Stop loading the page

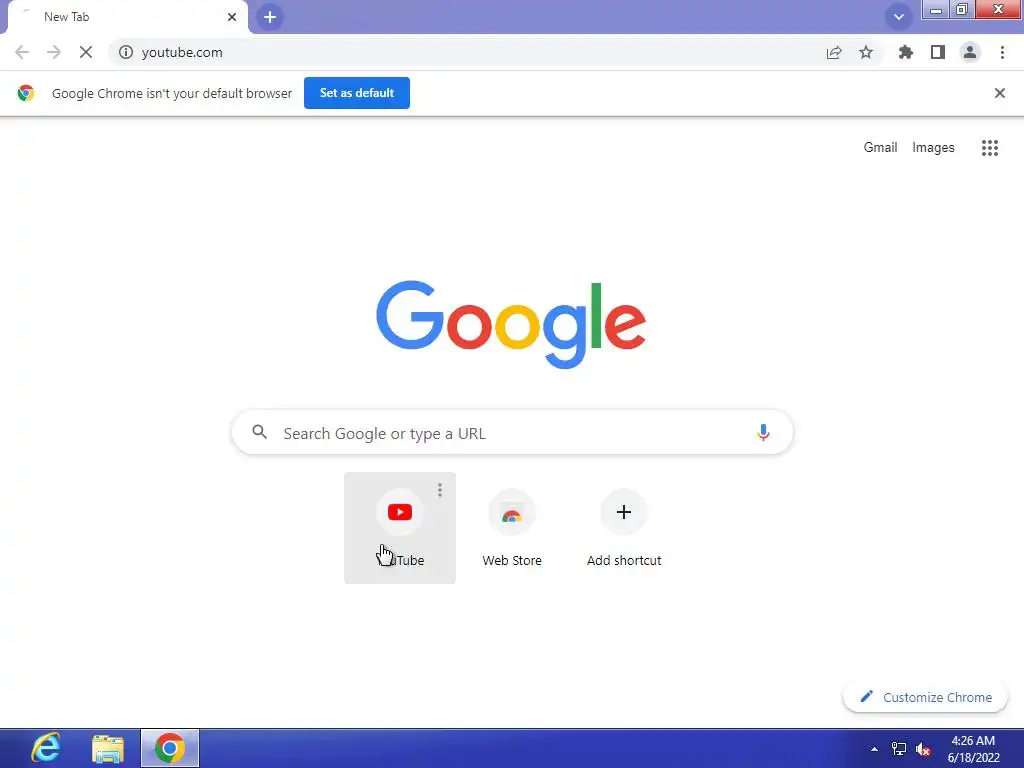pos(86,52)
